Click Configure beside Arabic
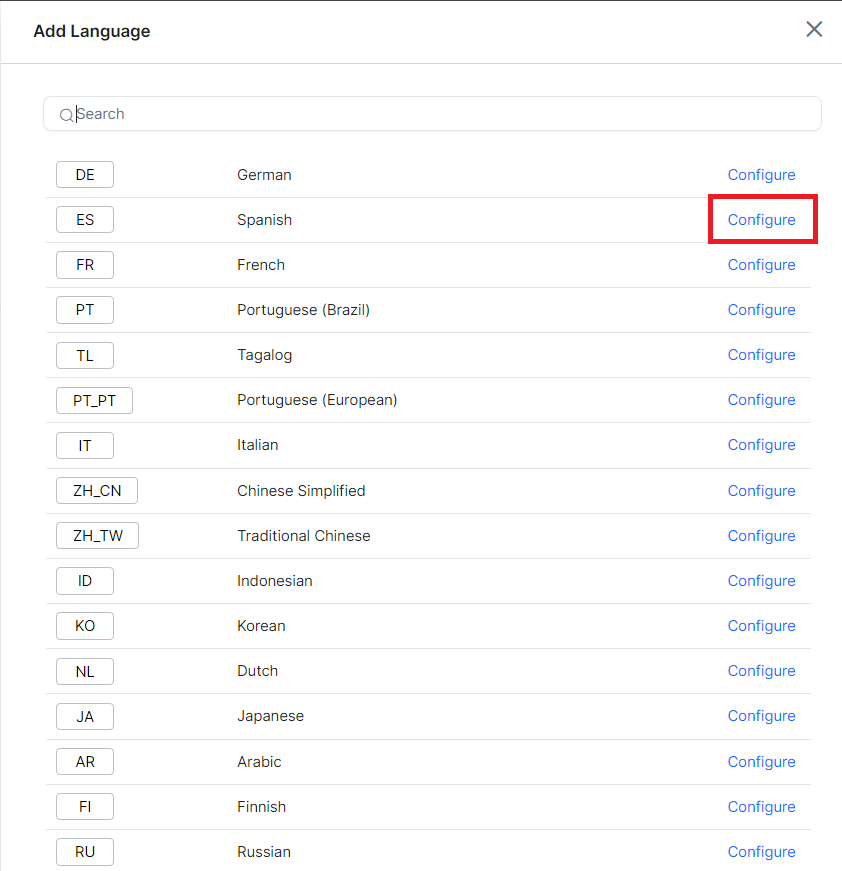The width and height of the screenshot is (842, 871). coord(761,762)
